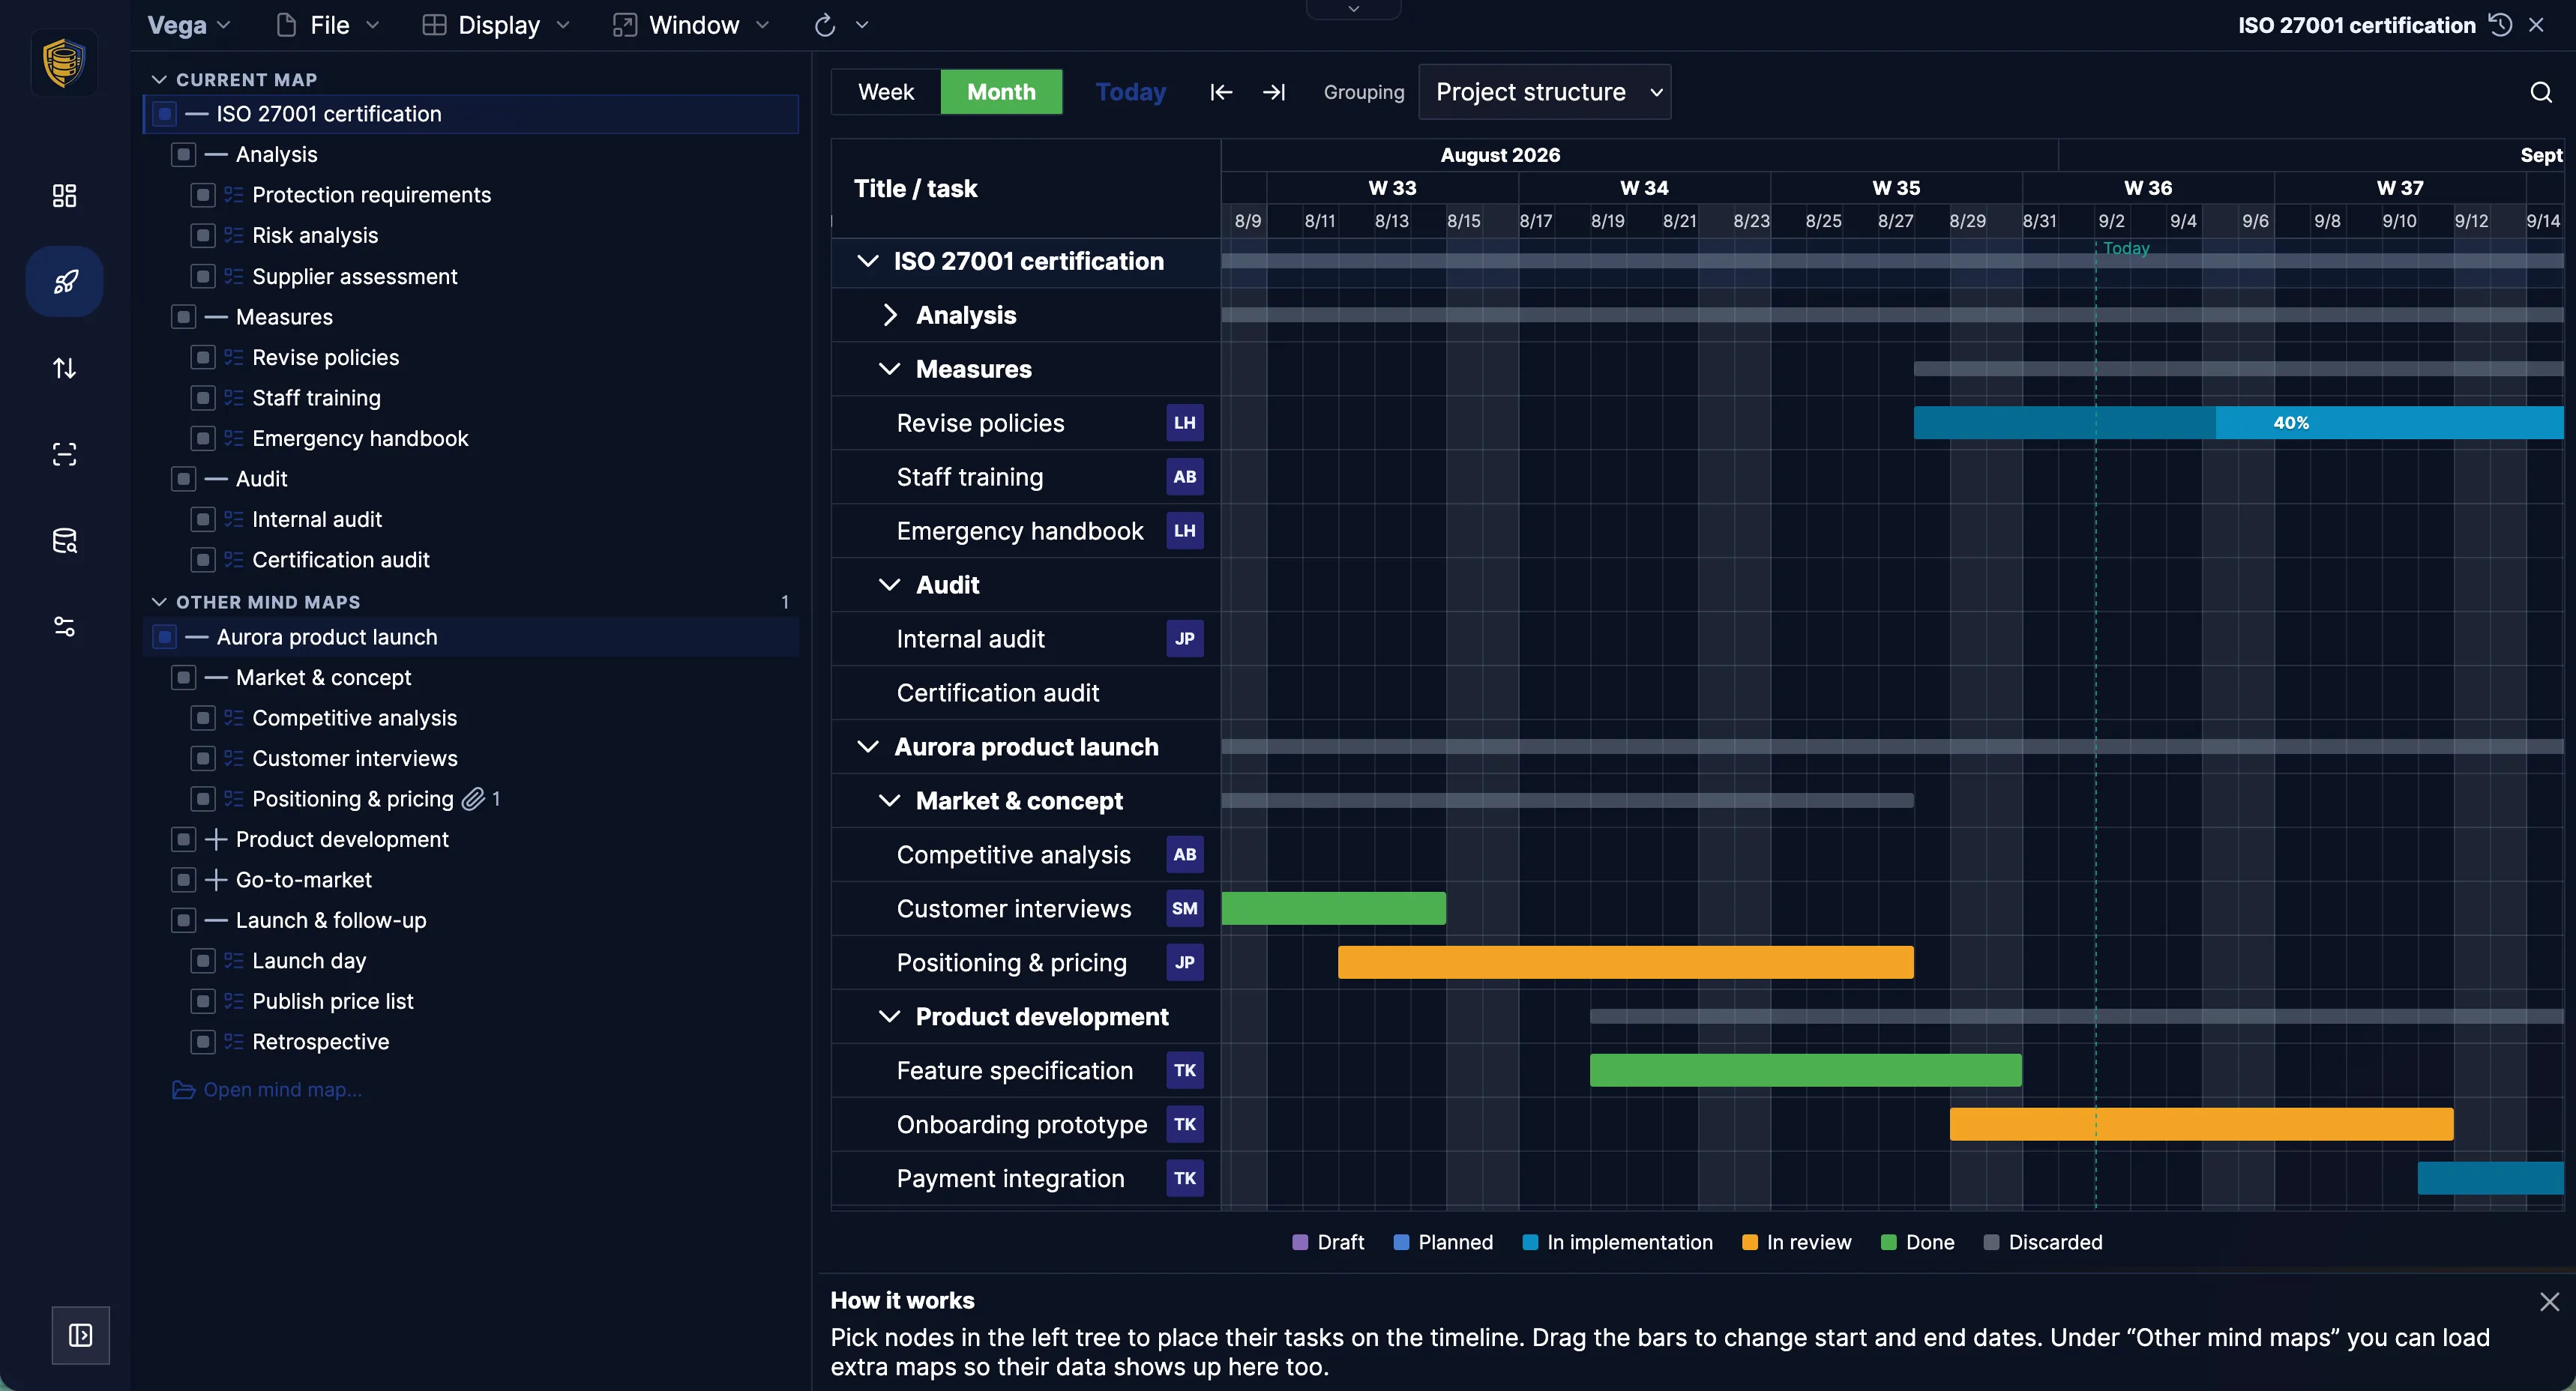This screenshot has height=1391, width=2576.
Task: Click Feature specification green timeline bar
Action: [x=1805, y=1071]
